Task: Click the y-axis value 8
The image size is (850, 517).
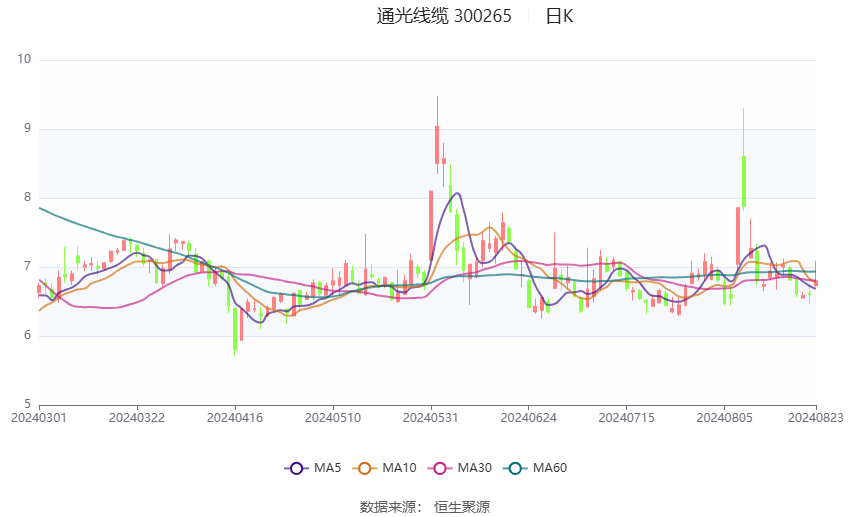Action: coord(28,197)
